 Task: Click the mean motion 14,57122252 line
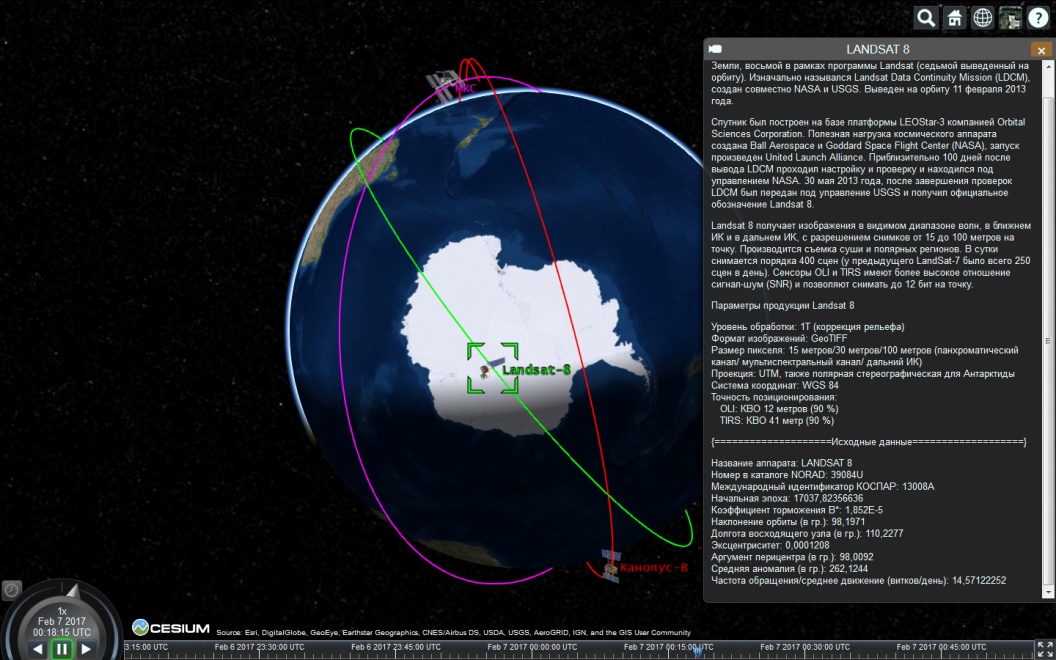click(x=859, y=580)
